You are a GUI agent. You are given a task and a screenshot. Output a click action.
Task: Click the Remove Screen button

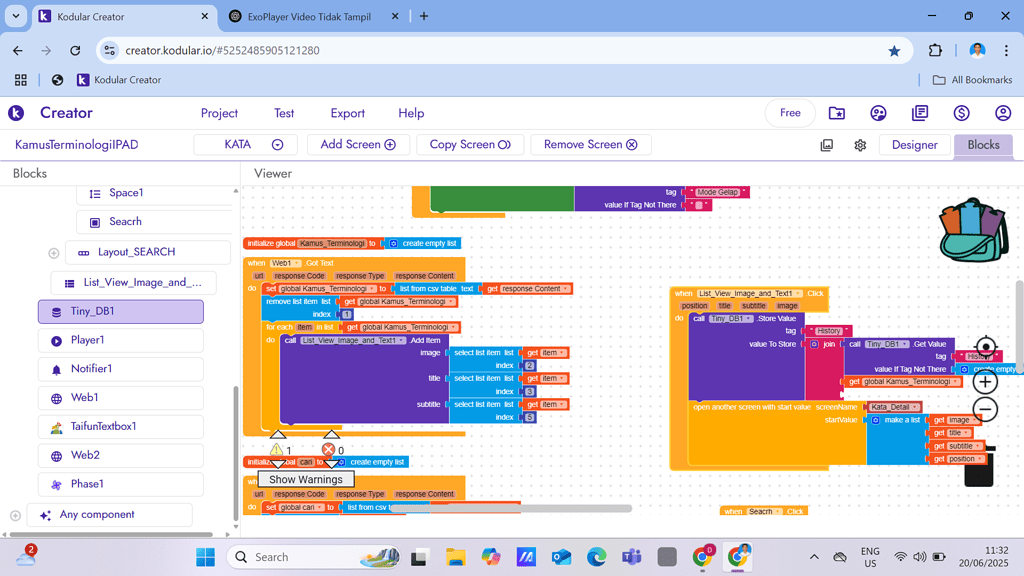pyautogui.click(x=590, y=145)
